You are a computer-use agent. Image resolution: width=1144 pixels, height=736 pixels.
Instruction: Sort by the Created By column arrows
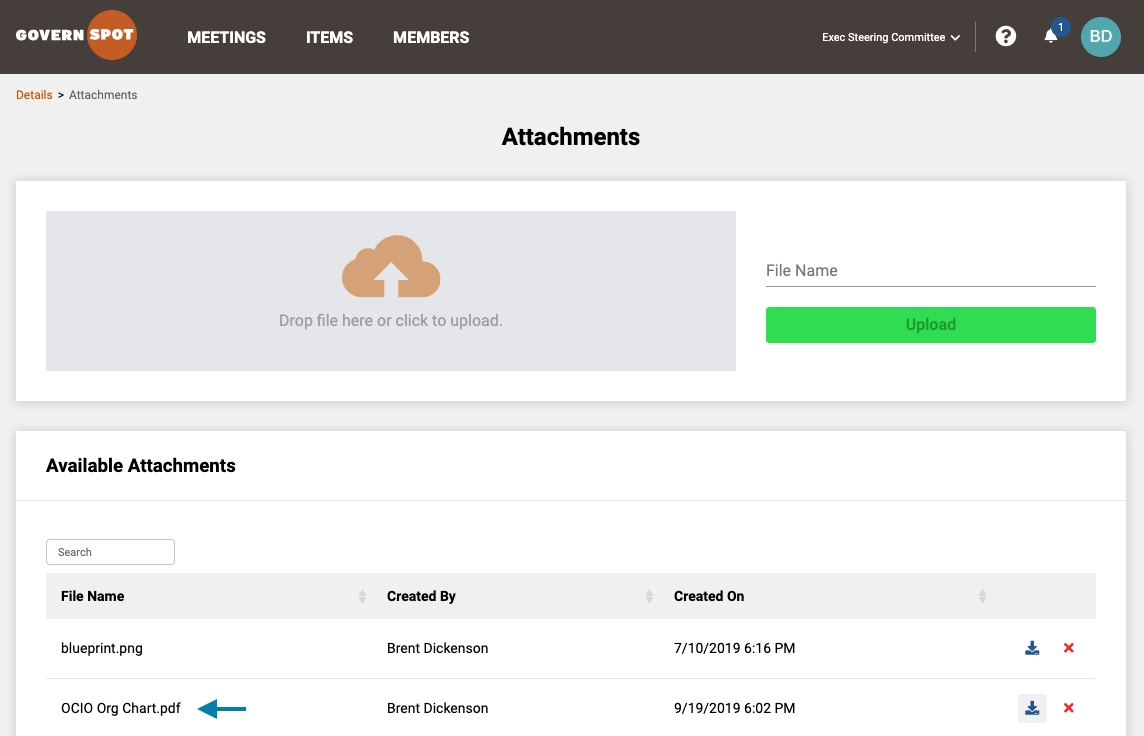[x=649, y=597]
